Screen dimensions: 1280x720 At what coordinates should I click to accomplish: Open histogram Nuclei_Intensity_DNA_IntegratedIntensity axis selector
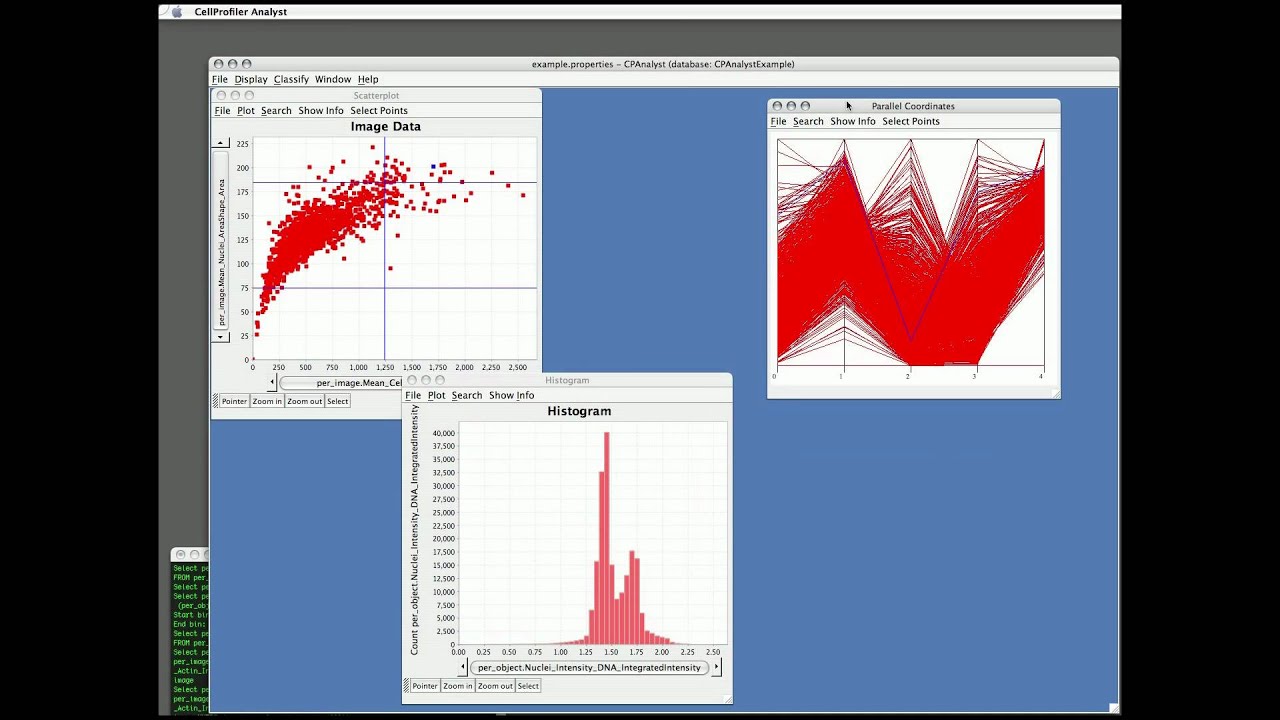589,667
